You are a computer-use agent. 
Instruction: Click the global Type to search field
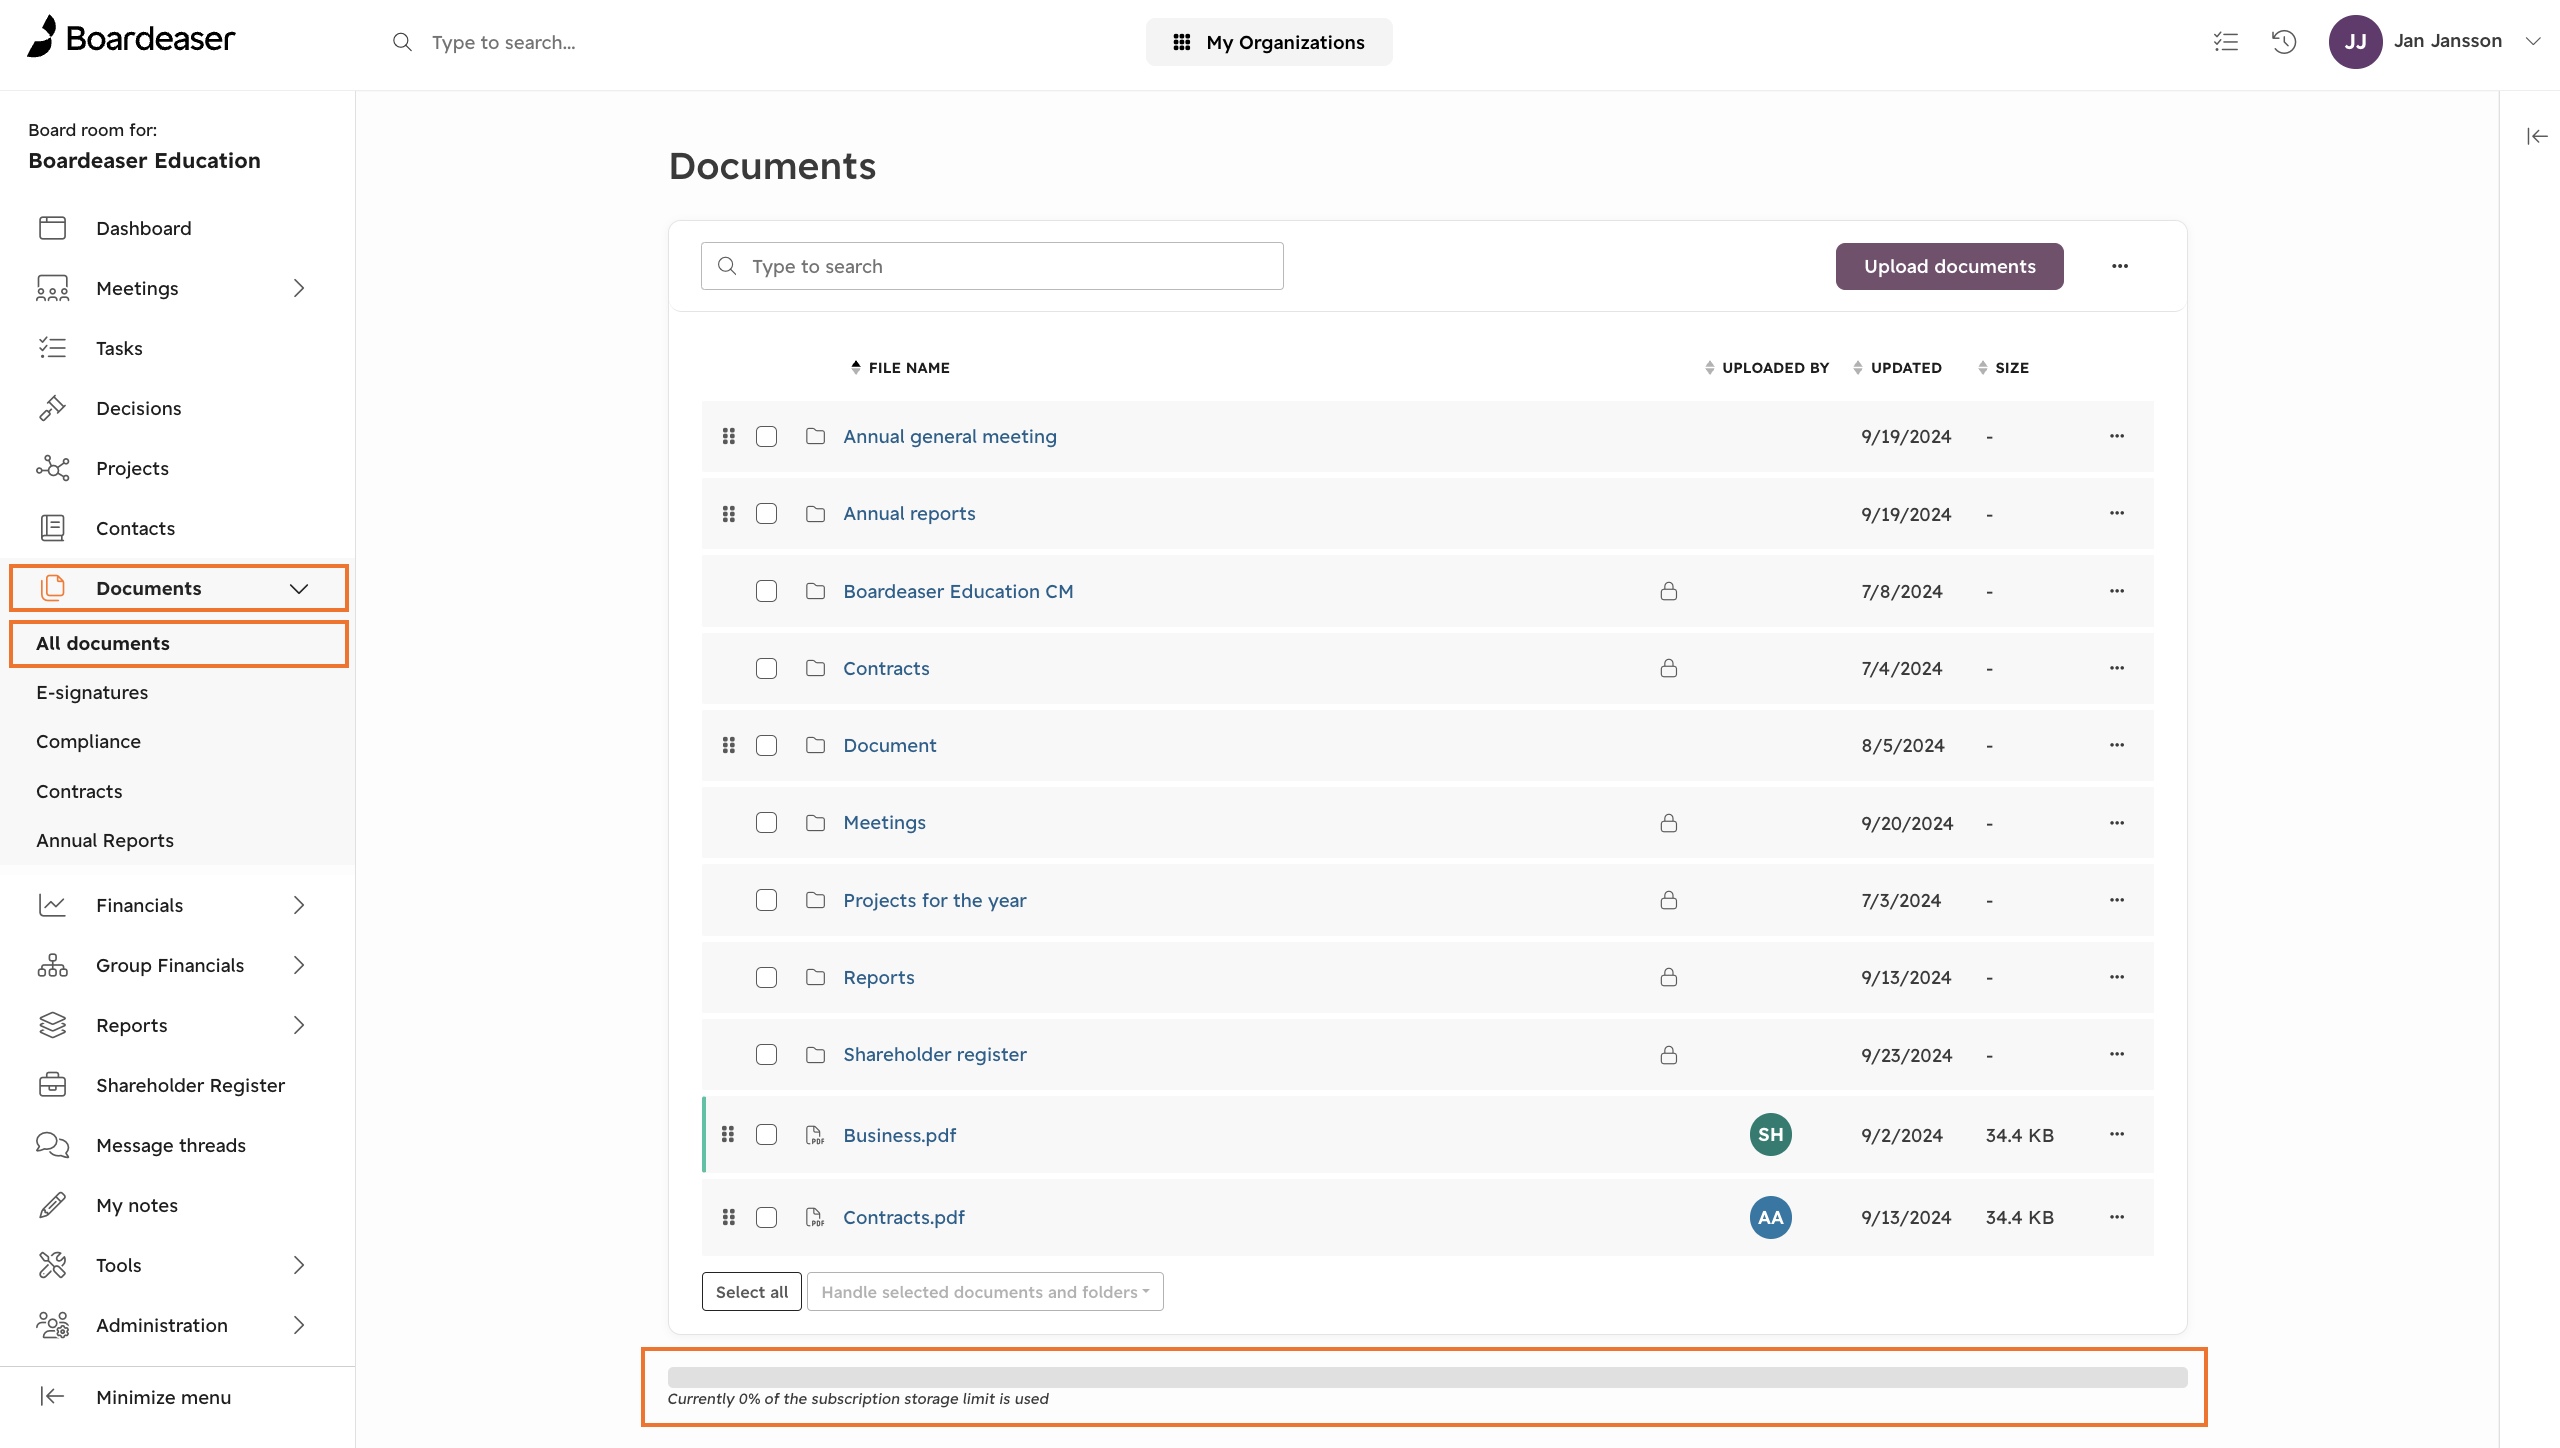tap(503, 42)
